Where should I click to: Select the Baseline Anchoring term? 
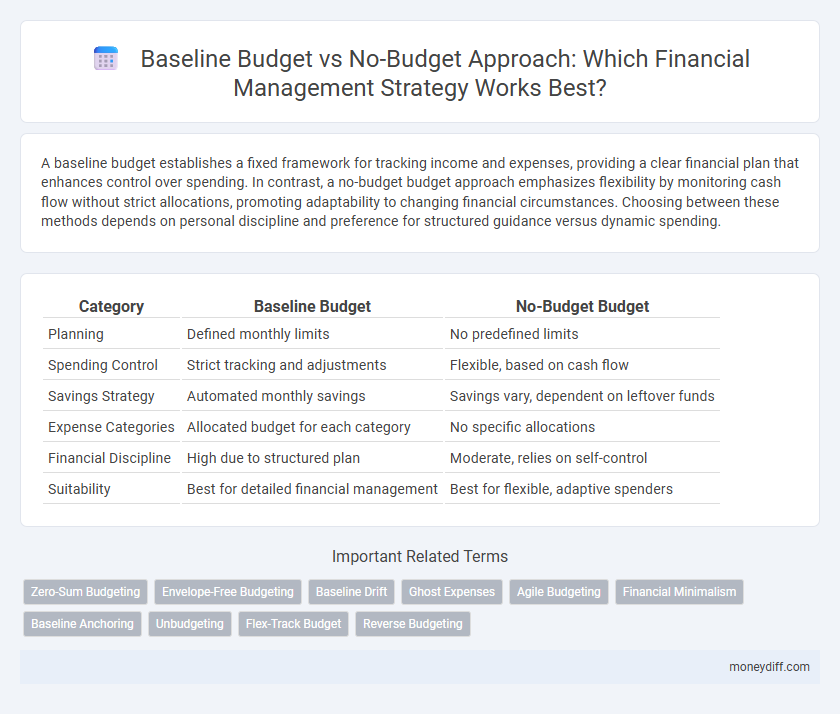coord(82,624)
